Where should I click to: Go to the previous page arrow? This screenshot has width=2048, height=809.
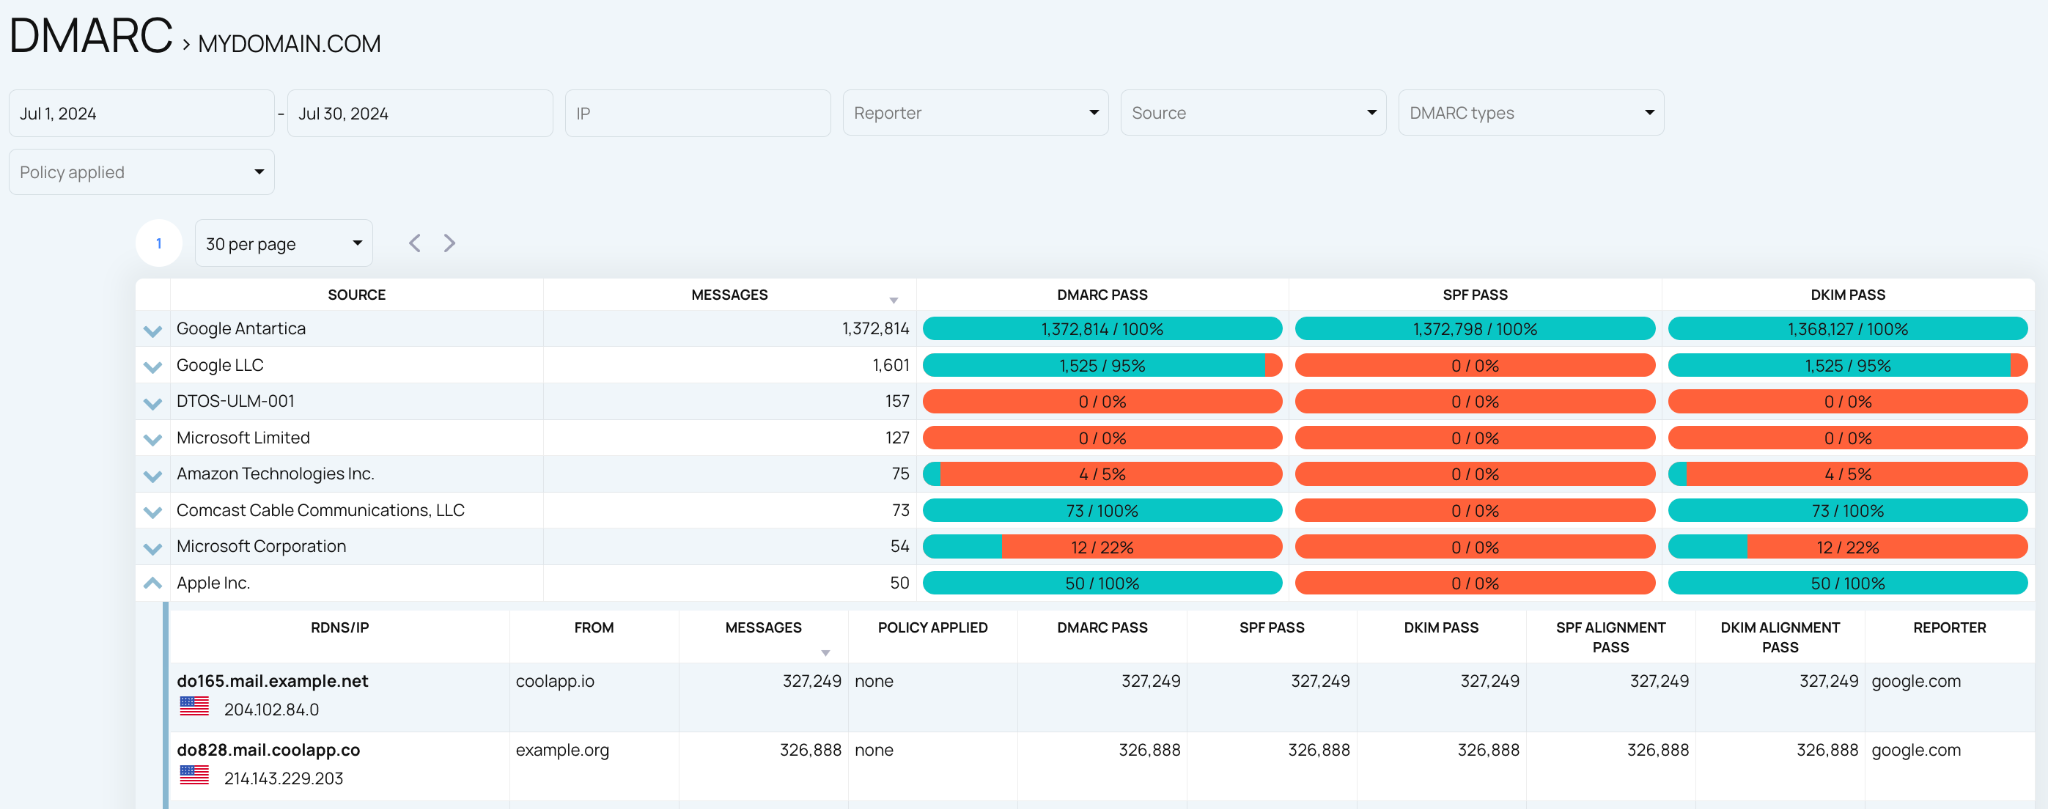415,243
